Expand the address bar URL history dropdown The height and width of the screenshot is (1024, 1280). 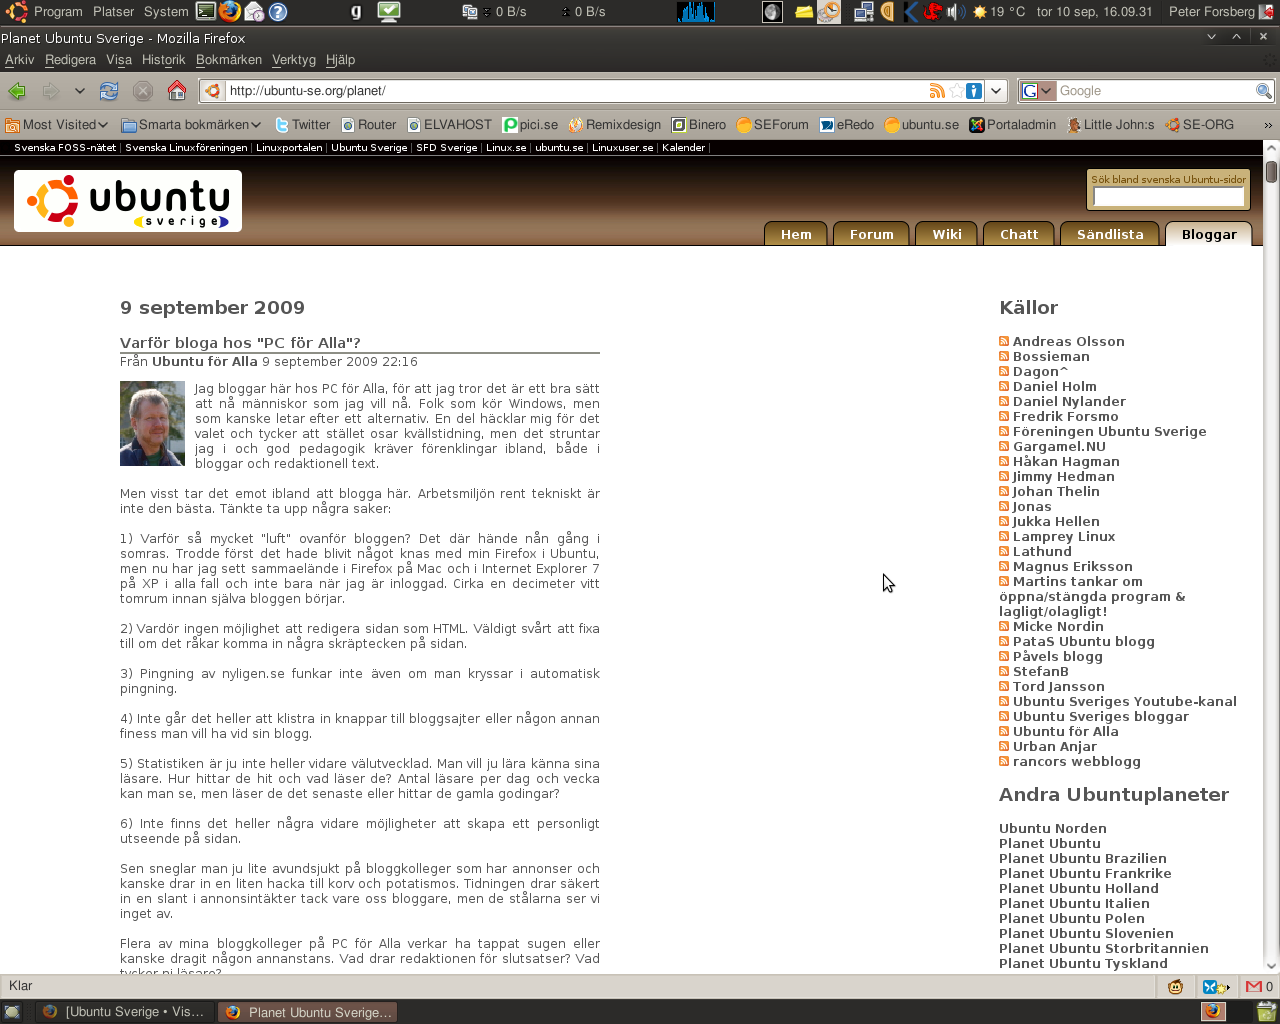pyautogui.click(x=996, y=91)
